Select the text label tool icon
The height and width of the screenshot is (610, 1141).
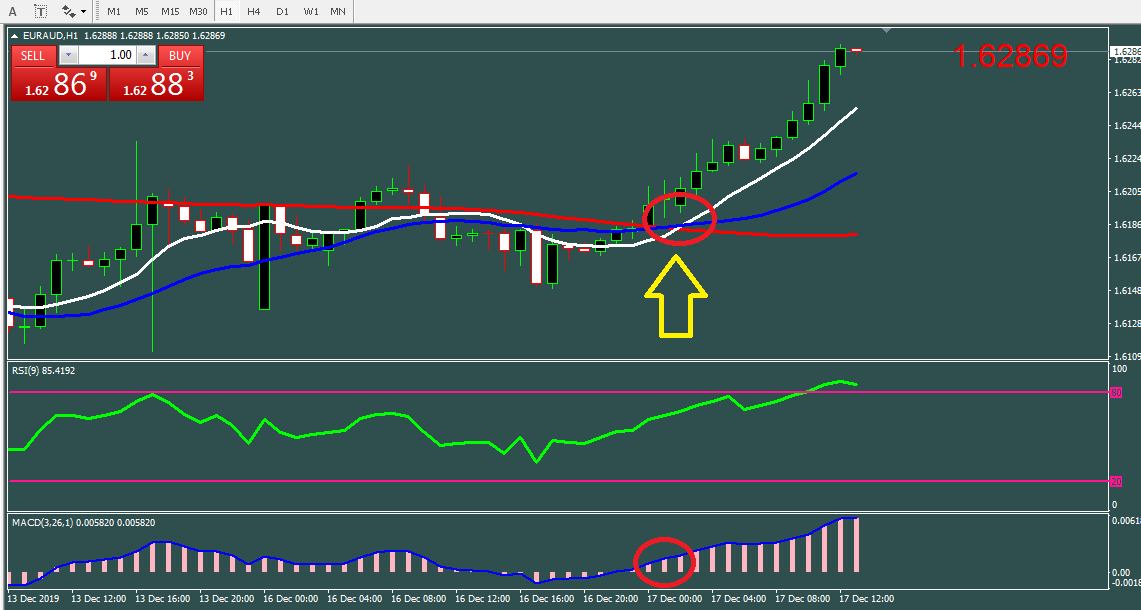tap(40, 11)
